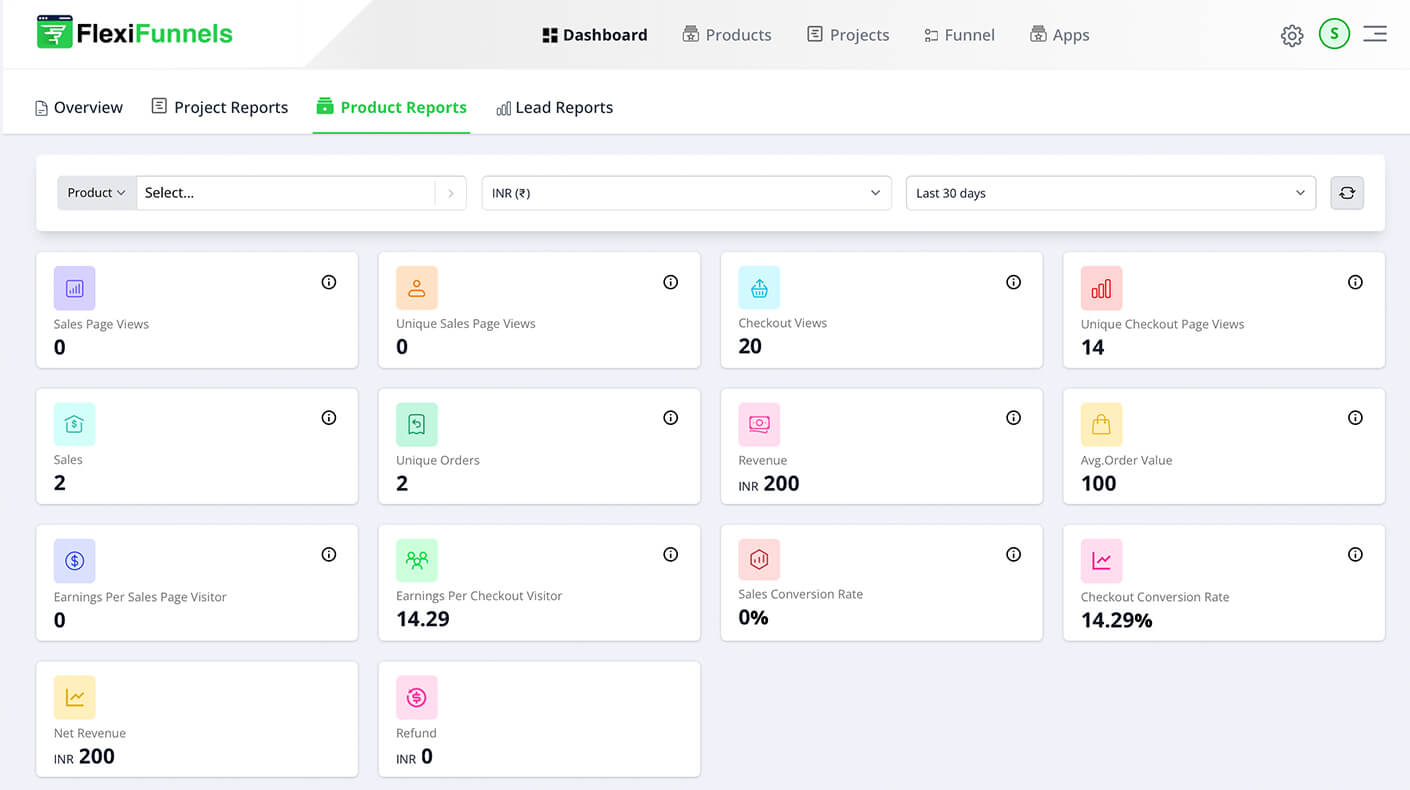Click info icon on Unique Orders card
Image resolution: width=1410 pixels, height=790 pixels.
coord(671,418)
